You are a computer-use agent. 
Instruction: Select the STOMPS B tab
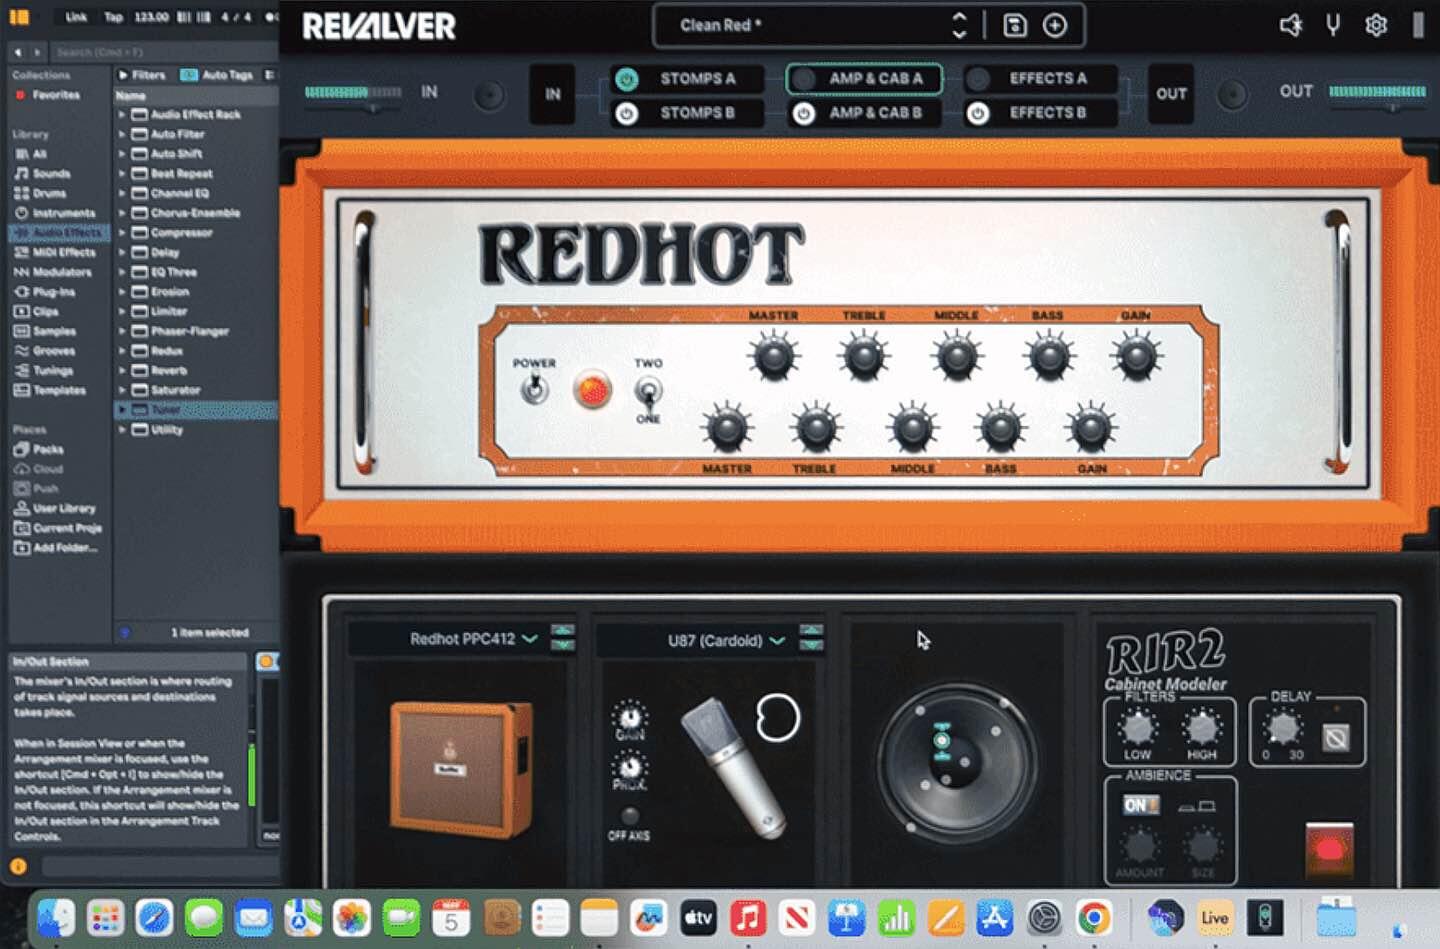(x=697, y=113)
